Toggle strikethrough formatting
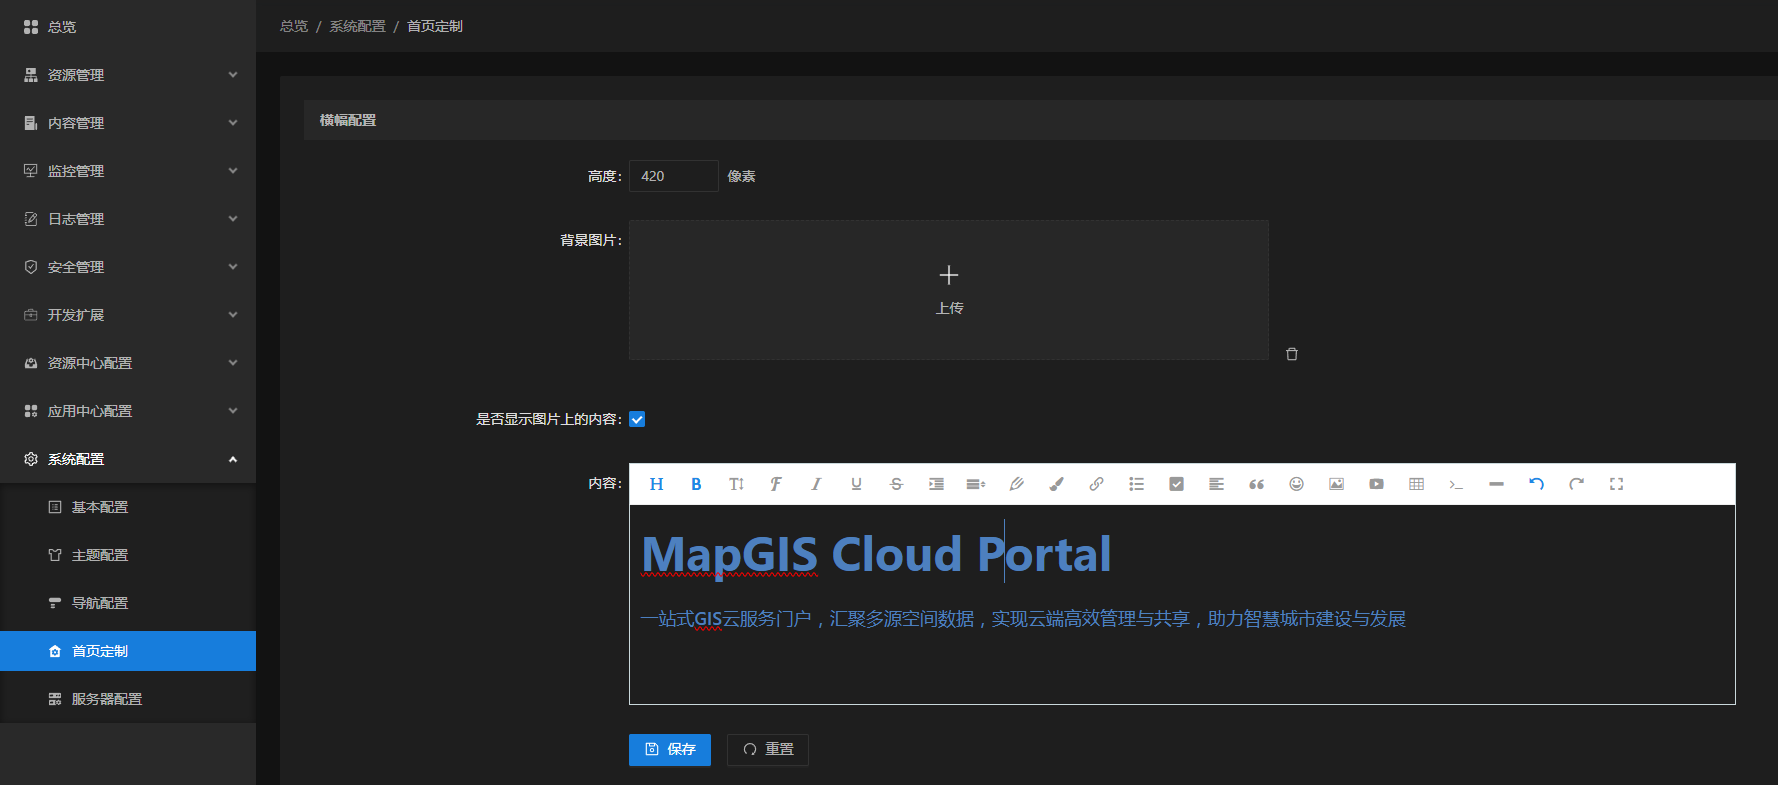1778x785 pixels. (896, 484)
